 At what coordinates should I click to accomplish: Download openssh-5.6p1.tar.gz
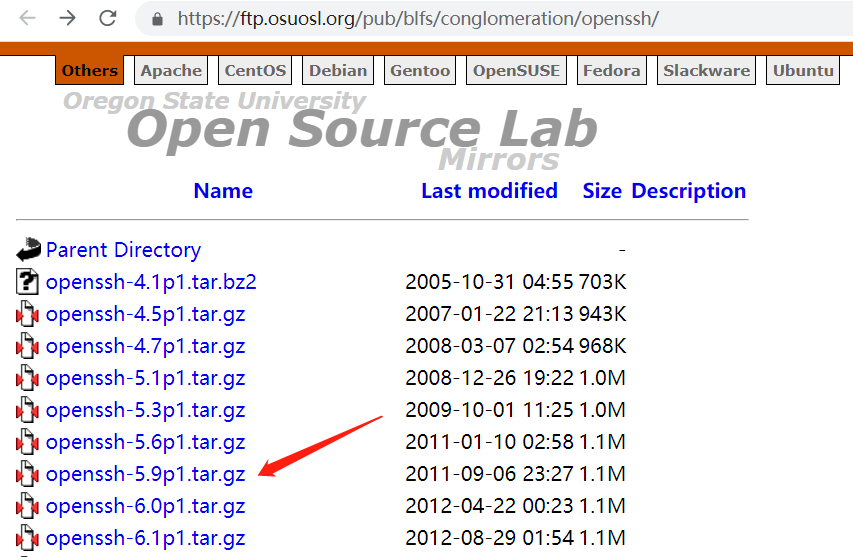[x=145, y=443]
